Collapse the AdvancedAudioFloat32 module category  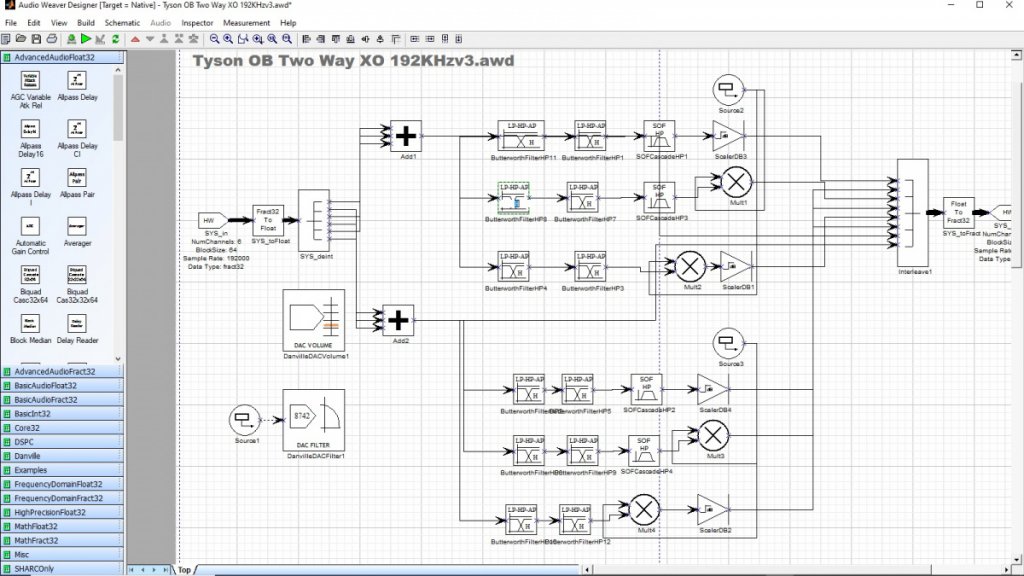tap(62, 57)
